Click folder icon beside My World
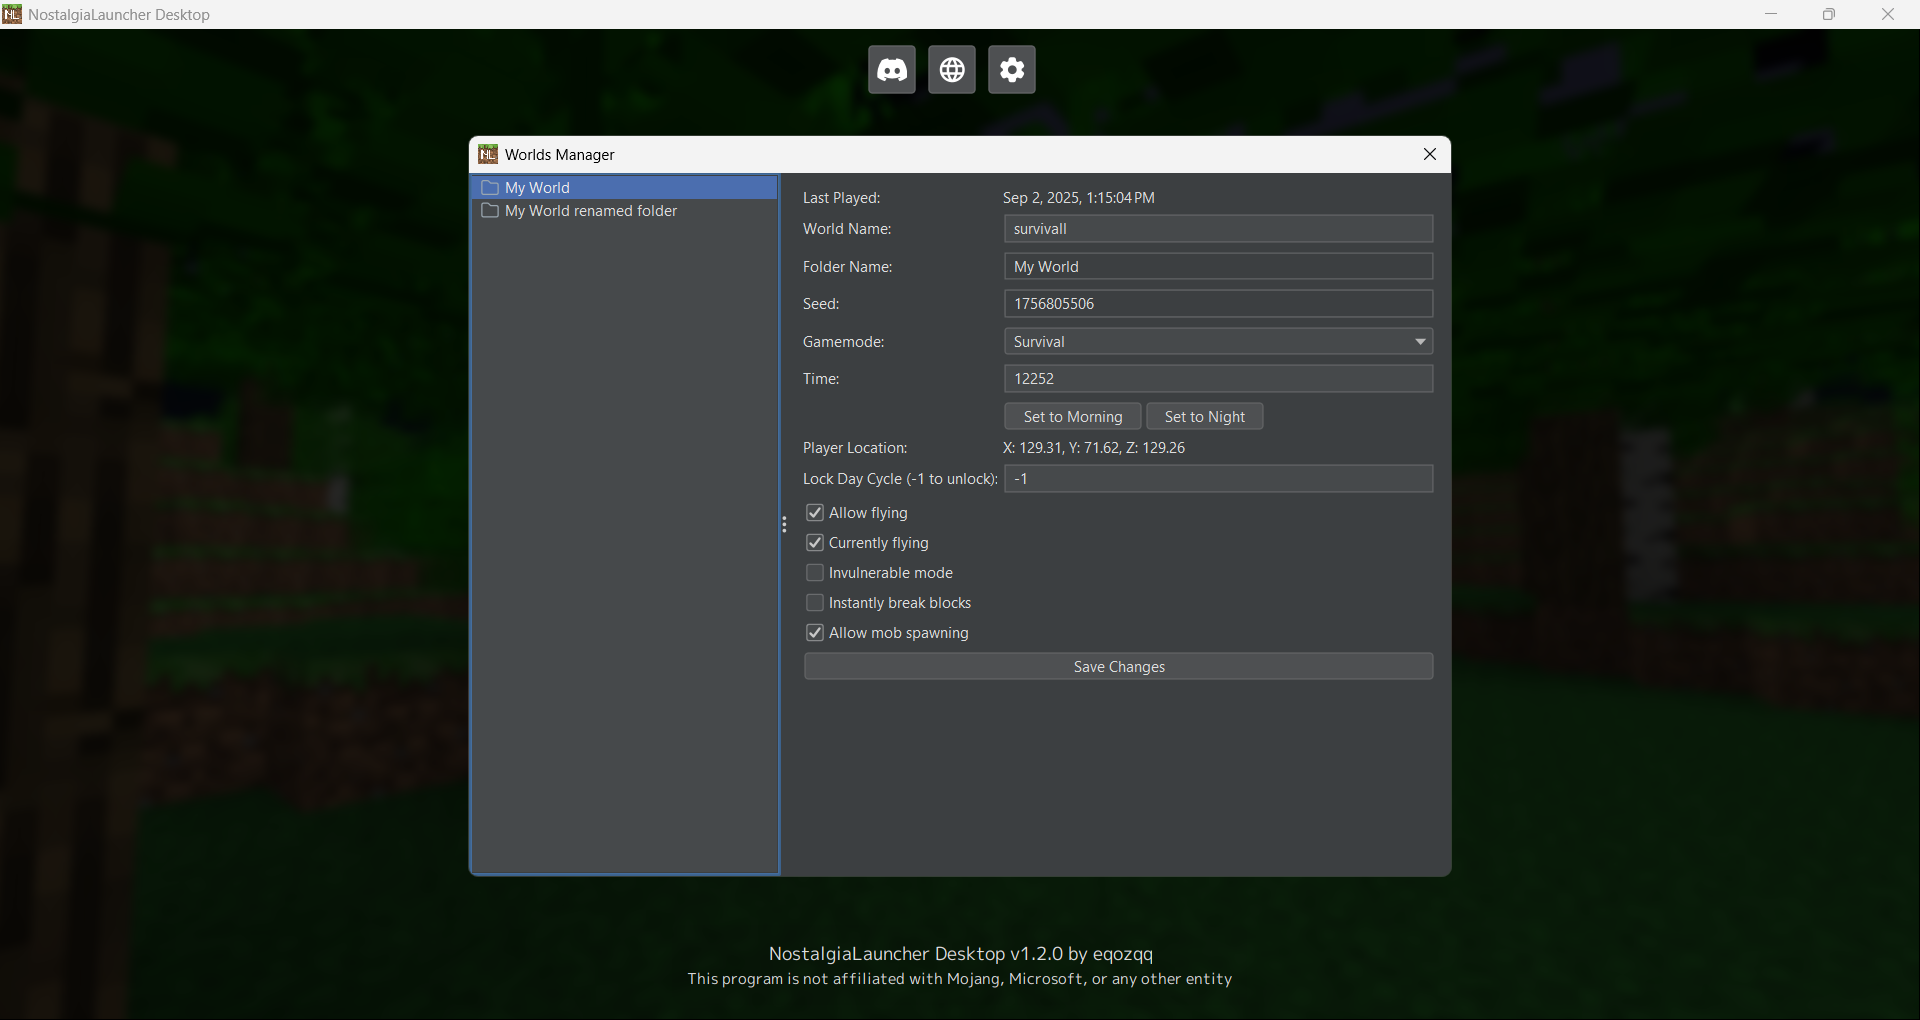Screen dimensions: 1920x1020 click(x=490, y=188)
